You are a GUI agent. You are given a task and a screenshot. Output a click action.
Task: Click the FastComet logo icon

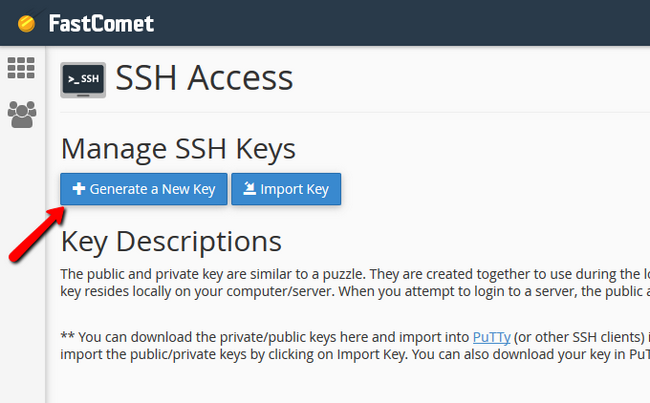[27, 23]
